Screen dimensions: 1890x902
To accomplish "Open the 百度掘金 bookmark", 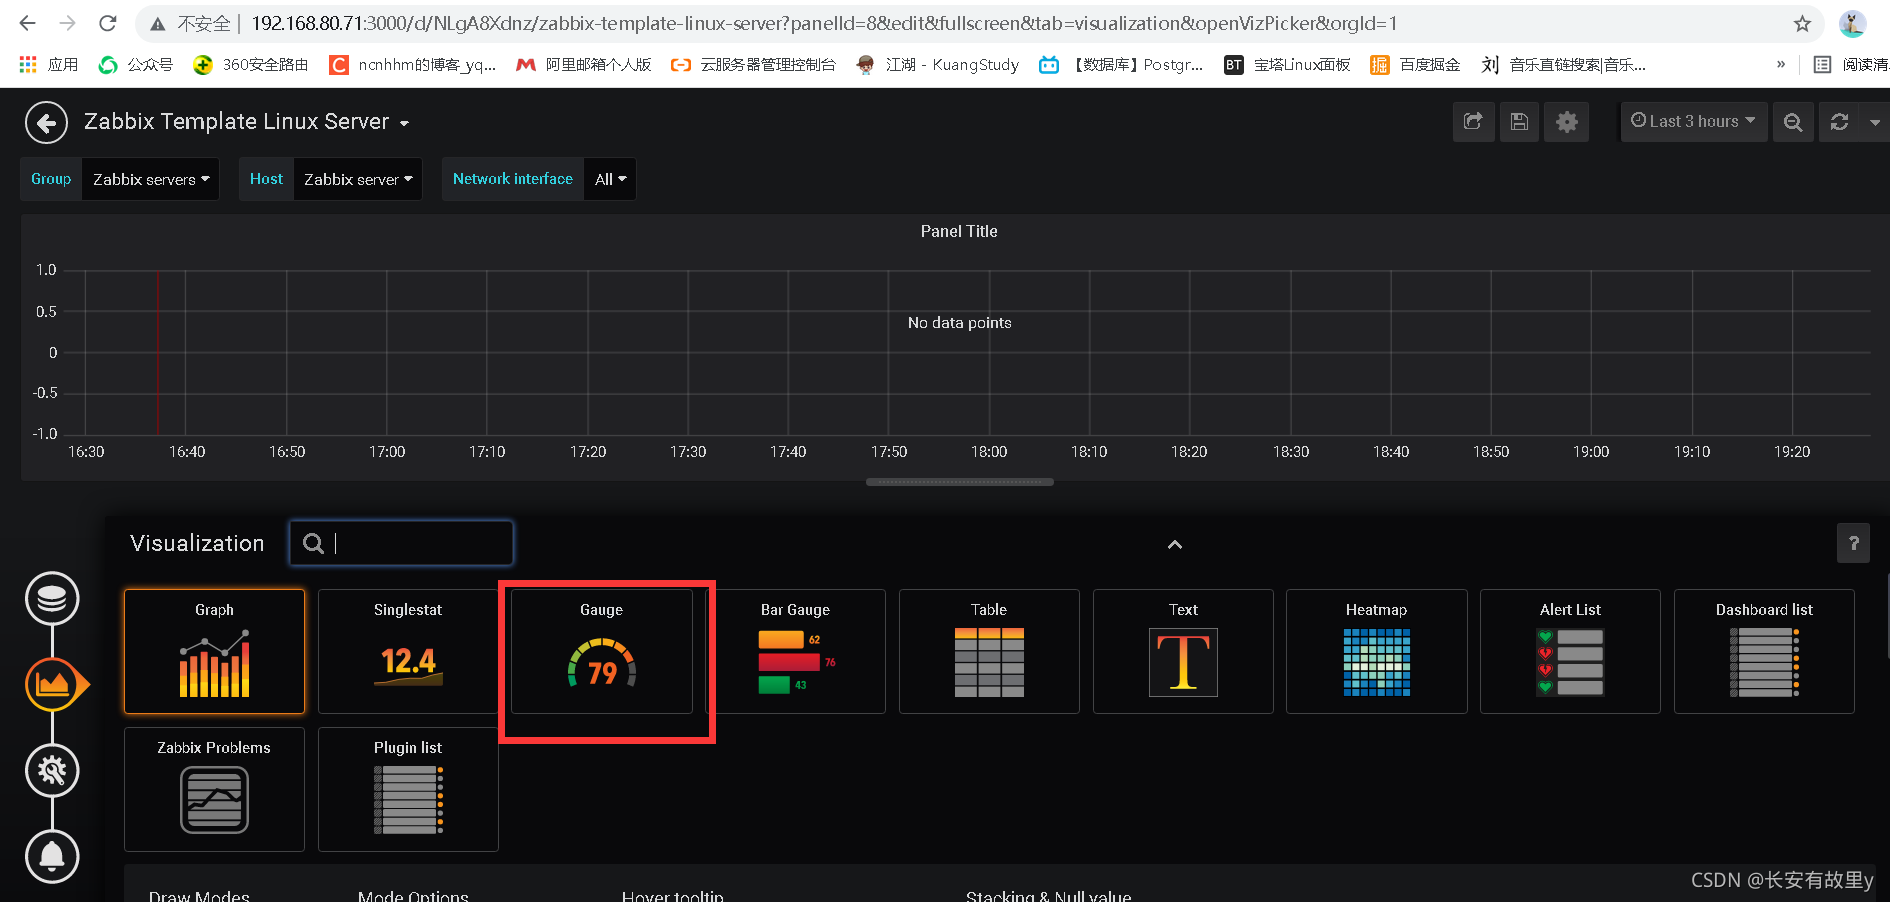I will 1415,64.
